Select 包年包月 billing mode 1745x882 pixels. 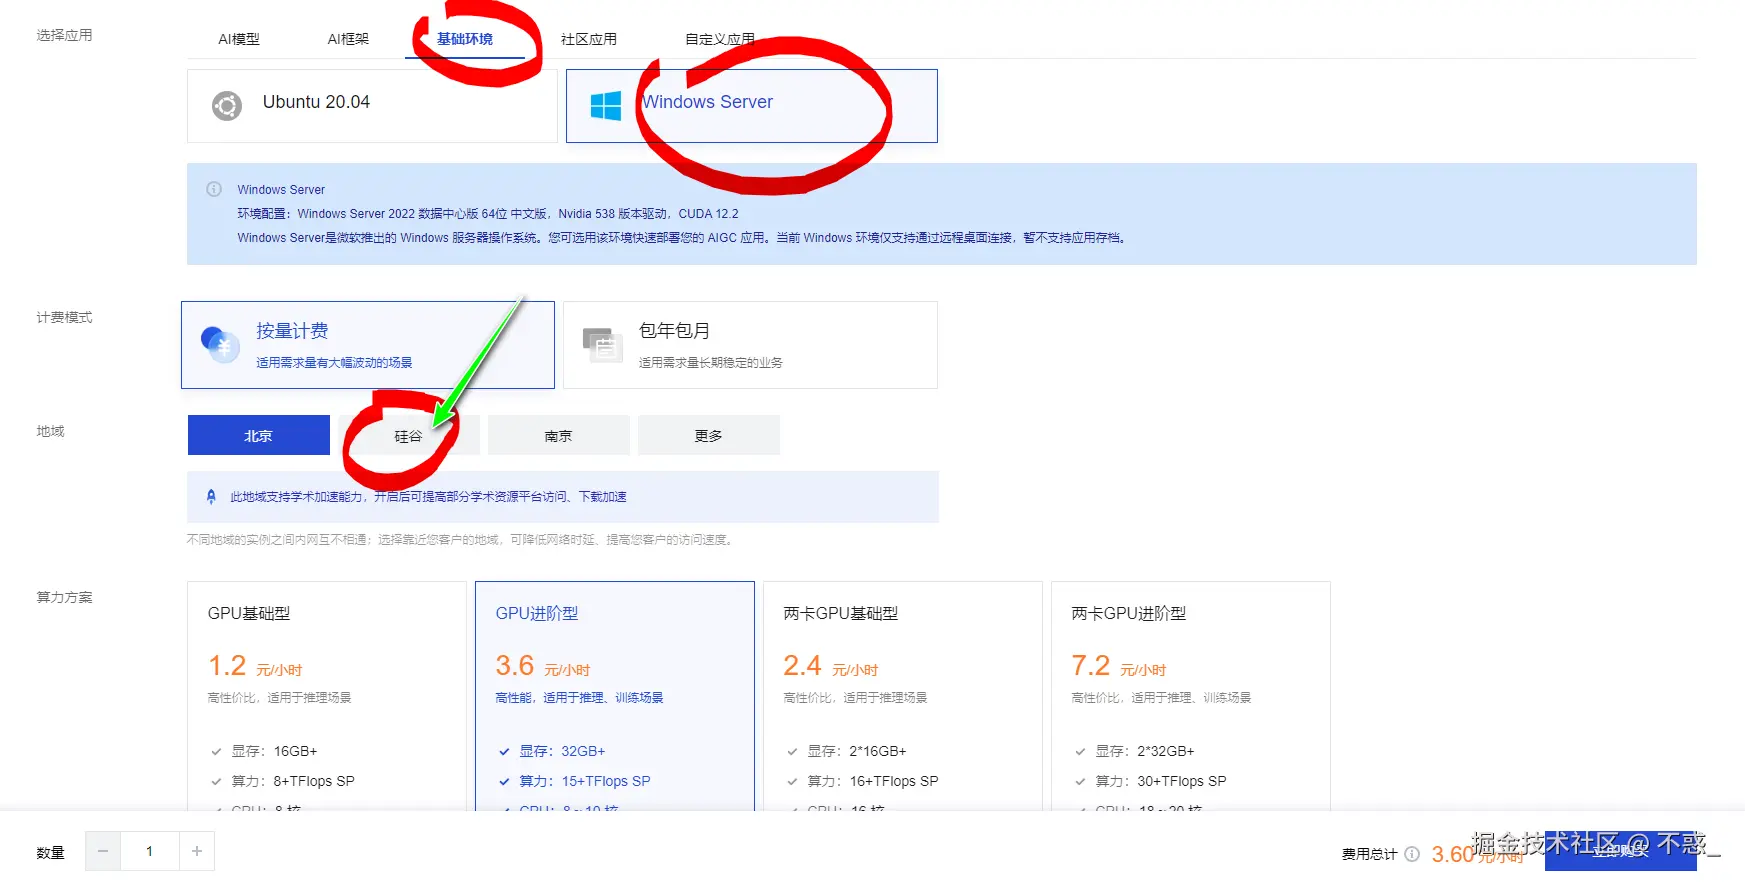coord(750,345)
